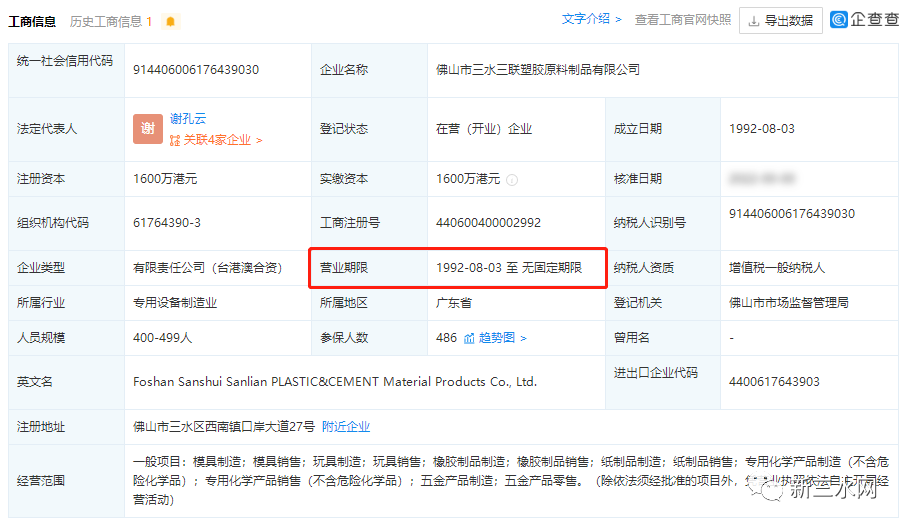This screenshot has width=907, height=528.
Task: Select organization code 61764390-3
Action: point(167,223)
